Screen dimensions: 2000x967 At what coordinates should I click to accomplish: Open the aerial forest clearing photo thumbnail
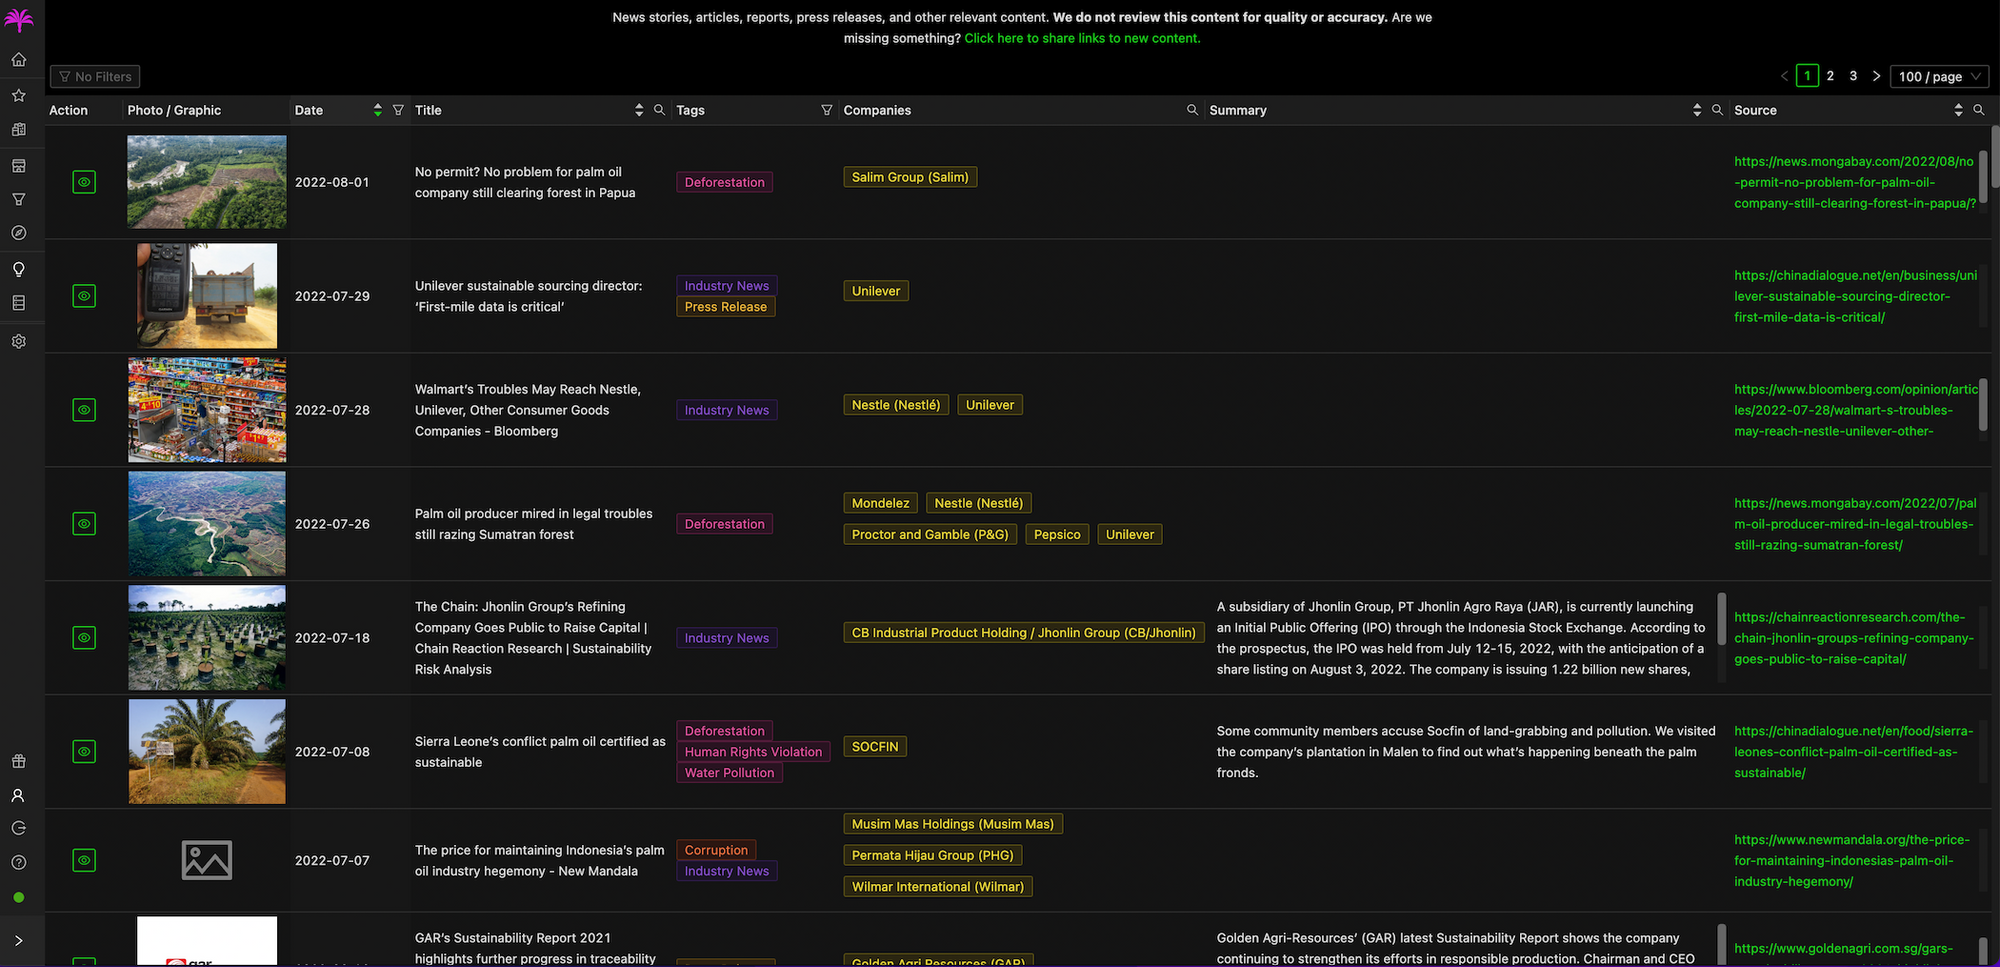207,182
